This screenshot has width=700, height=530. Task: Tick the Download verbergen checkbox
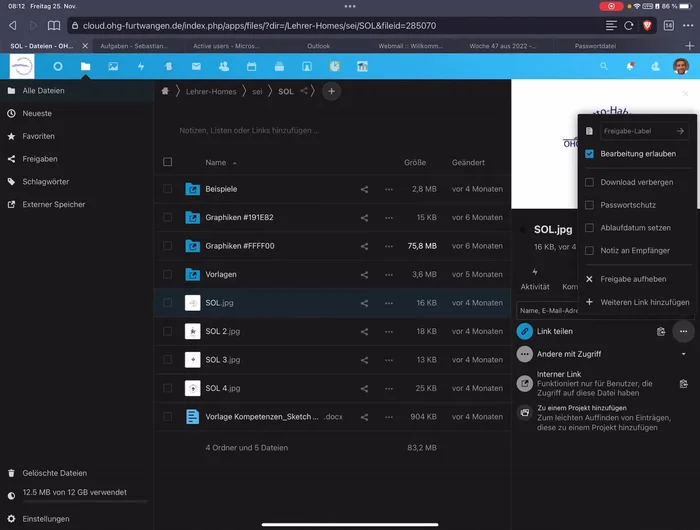[590, 182]
